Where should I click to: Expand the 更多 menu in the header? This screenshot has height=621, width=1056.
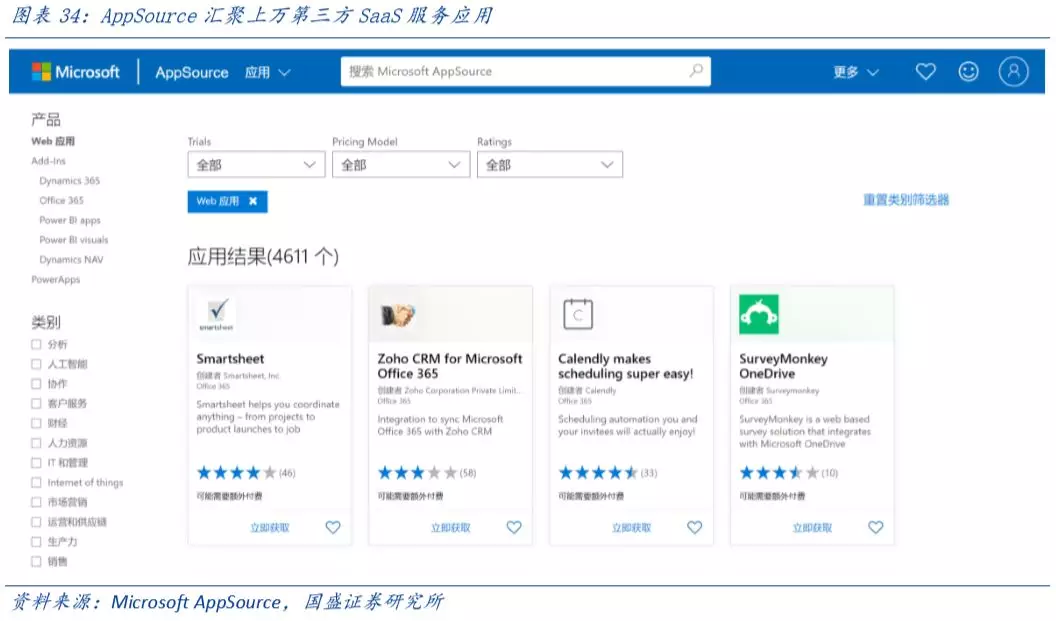click(855, 72)
